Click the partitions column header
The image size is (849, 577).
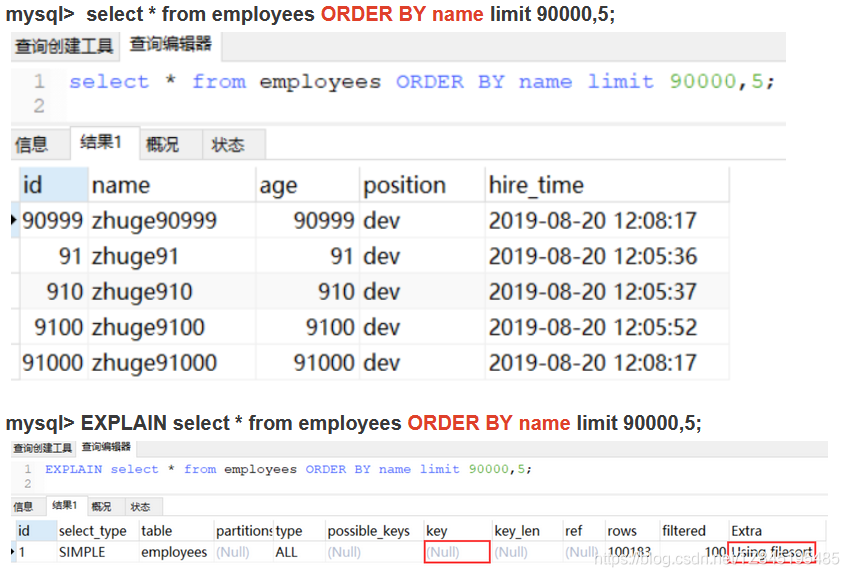pyautogui.click(x=244, y=531)
